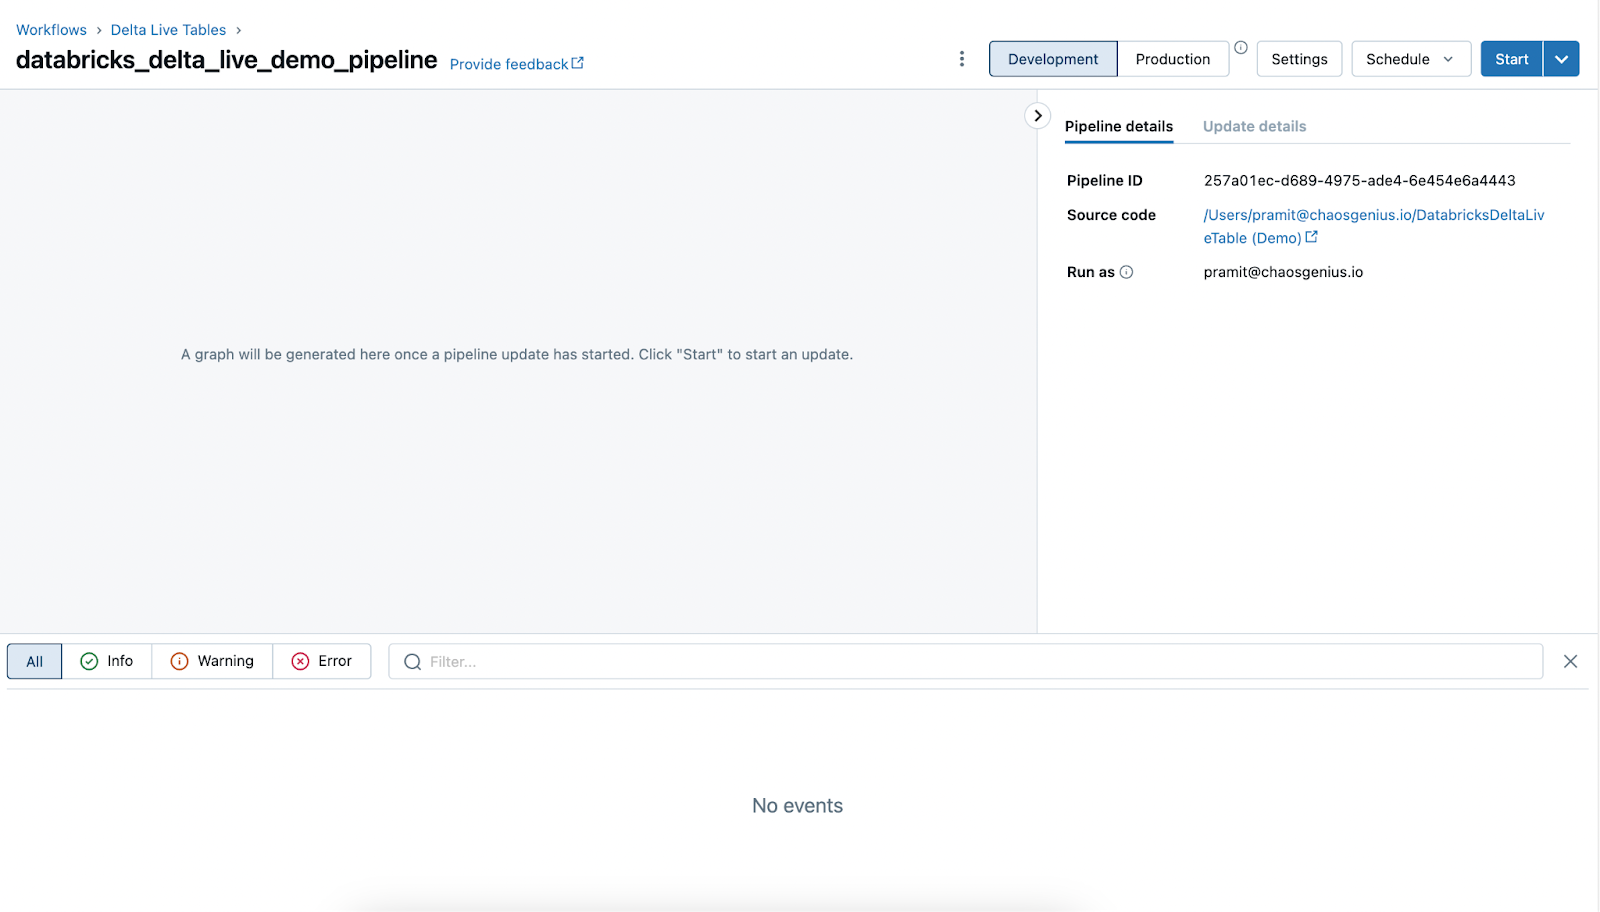Collapse the Pipeline details panel
Viewport: 1600px width, 912px height.
click(x=1037, y=116)
